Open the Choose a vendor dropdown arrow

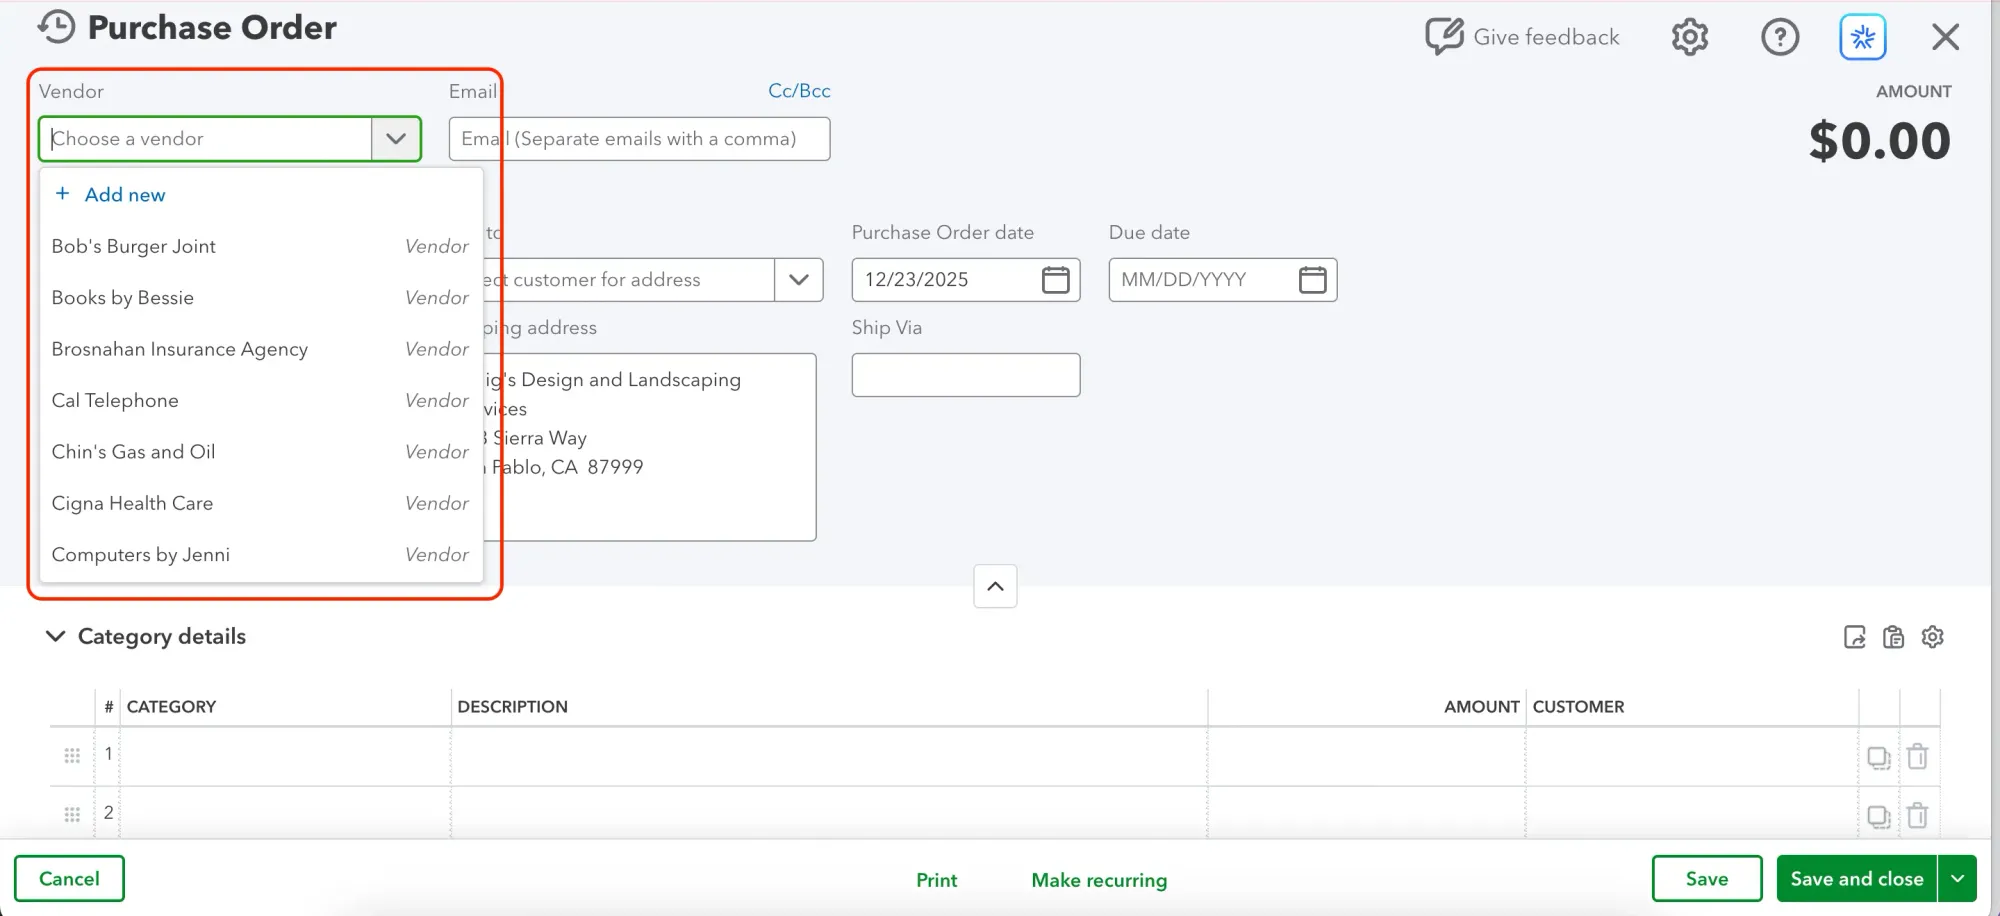tap(395, 139)
